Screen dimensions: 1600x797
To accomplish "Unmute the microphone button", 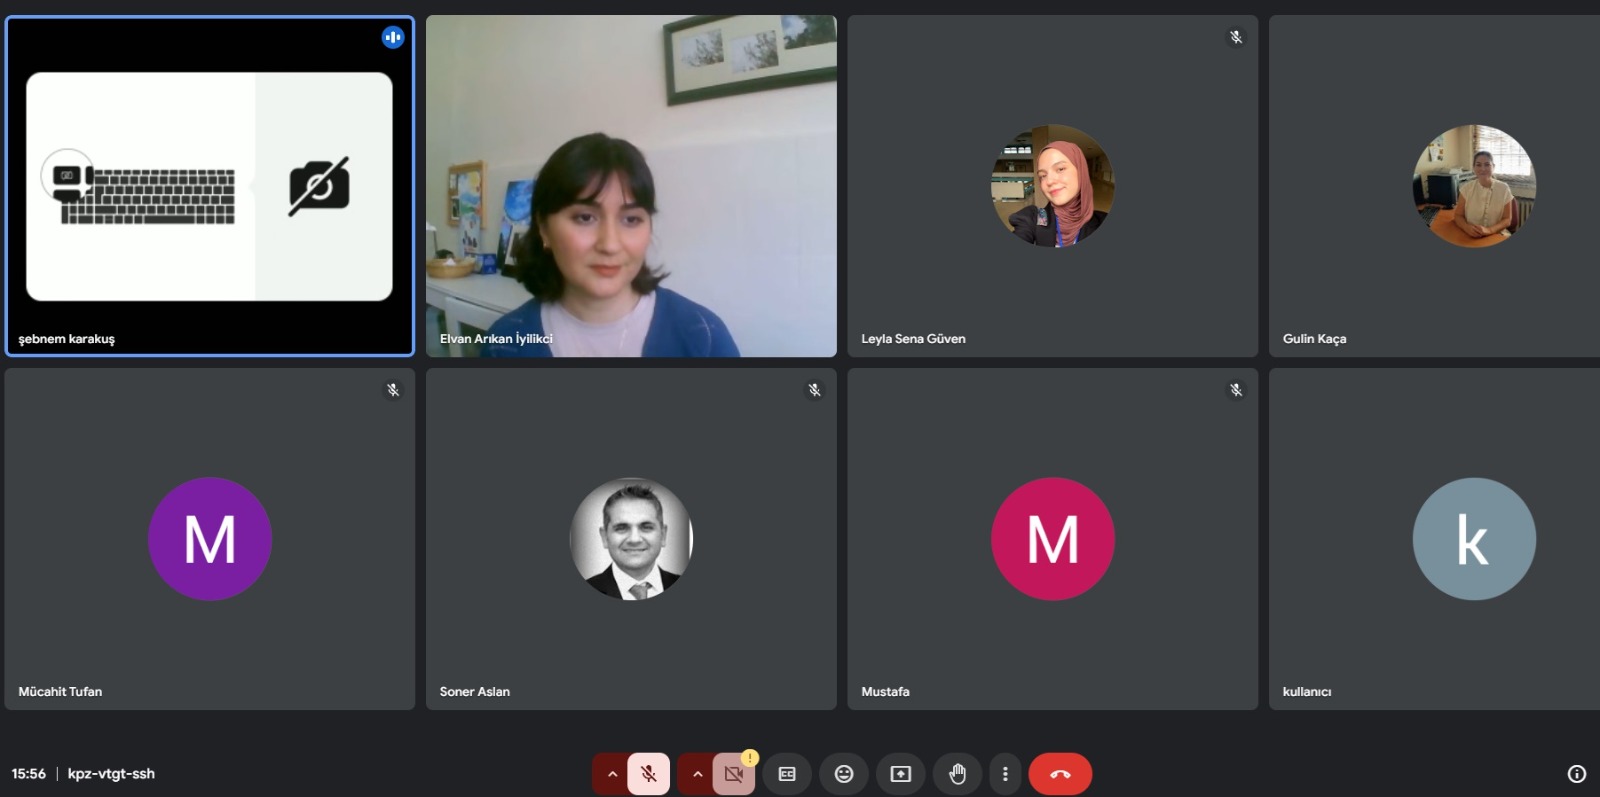I will click(649, 774).
